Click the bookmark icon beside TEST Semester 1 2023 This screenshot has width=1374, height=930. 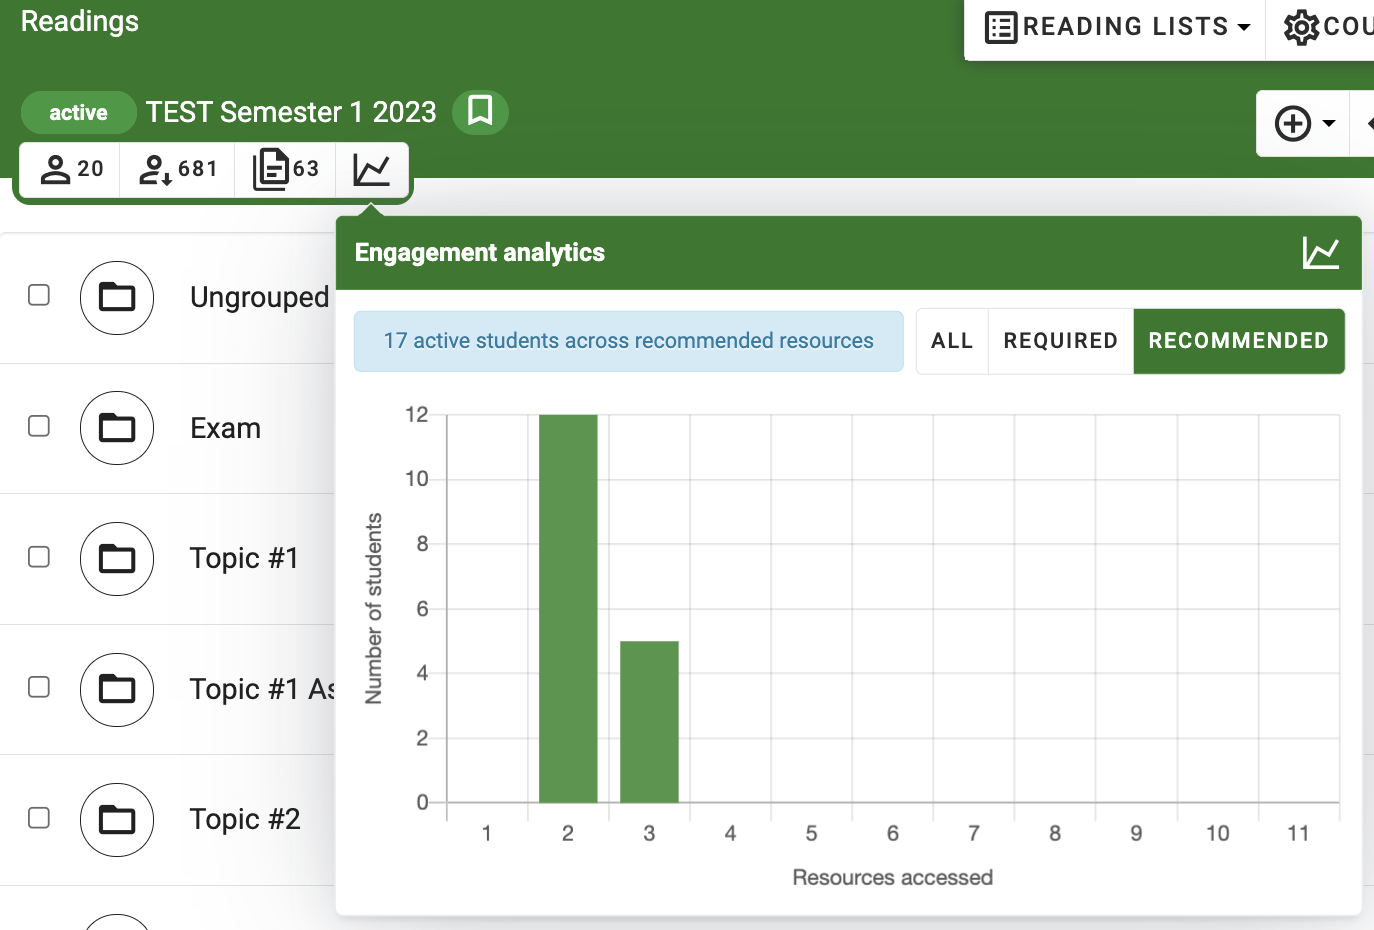click(x=480, y=112)
